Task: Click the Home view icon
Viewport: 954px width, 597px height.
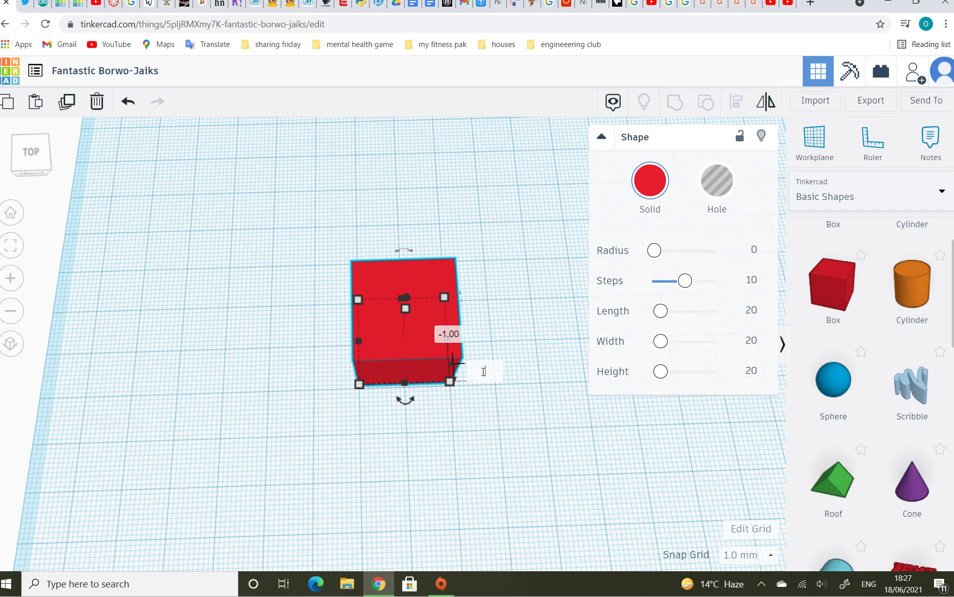Action: click(11, 212)
